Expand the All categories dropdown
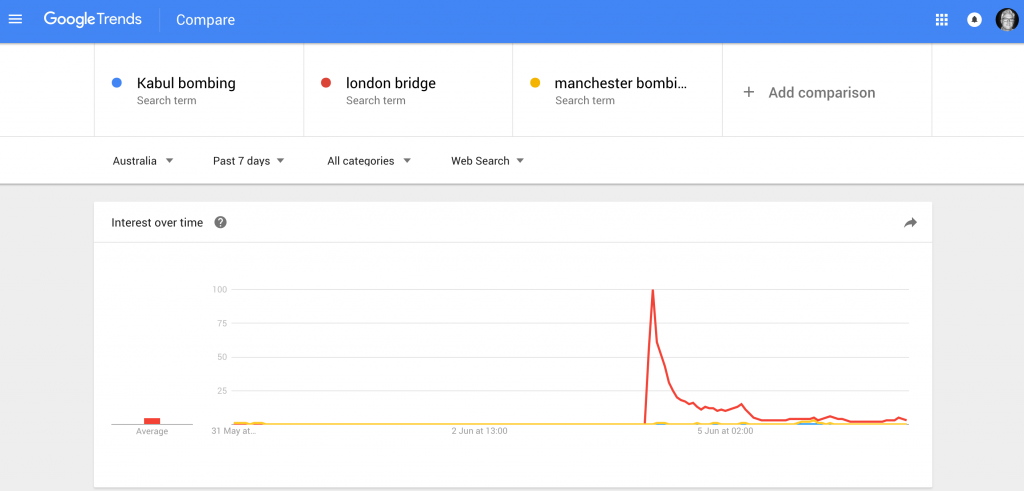 [x=369, y=161]
